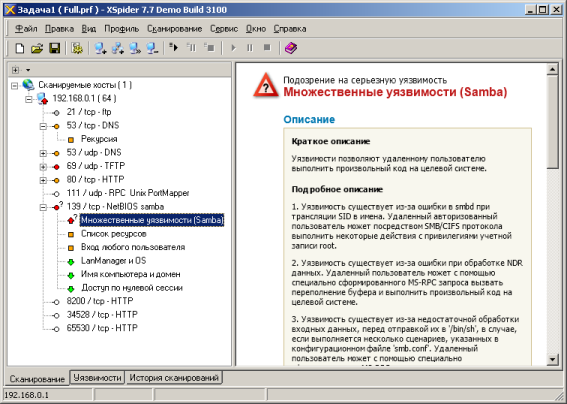Image resolution: width=567 pixels, height=404 pixels.
Task: Open dropdown arrow beside tree expand icon
Action: (28, 70)
